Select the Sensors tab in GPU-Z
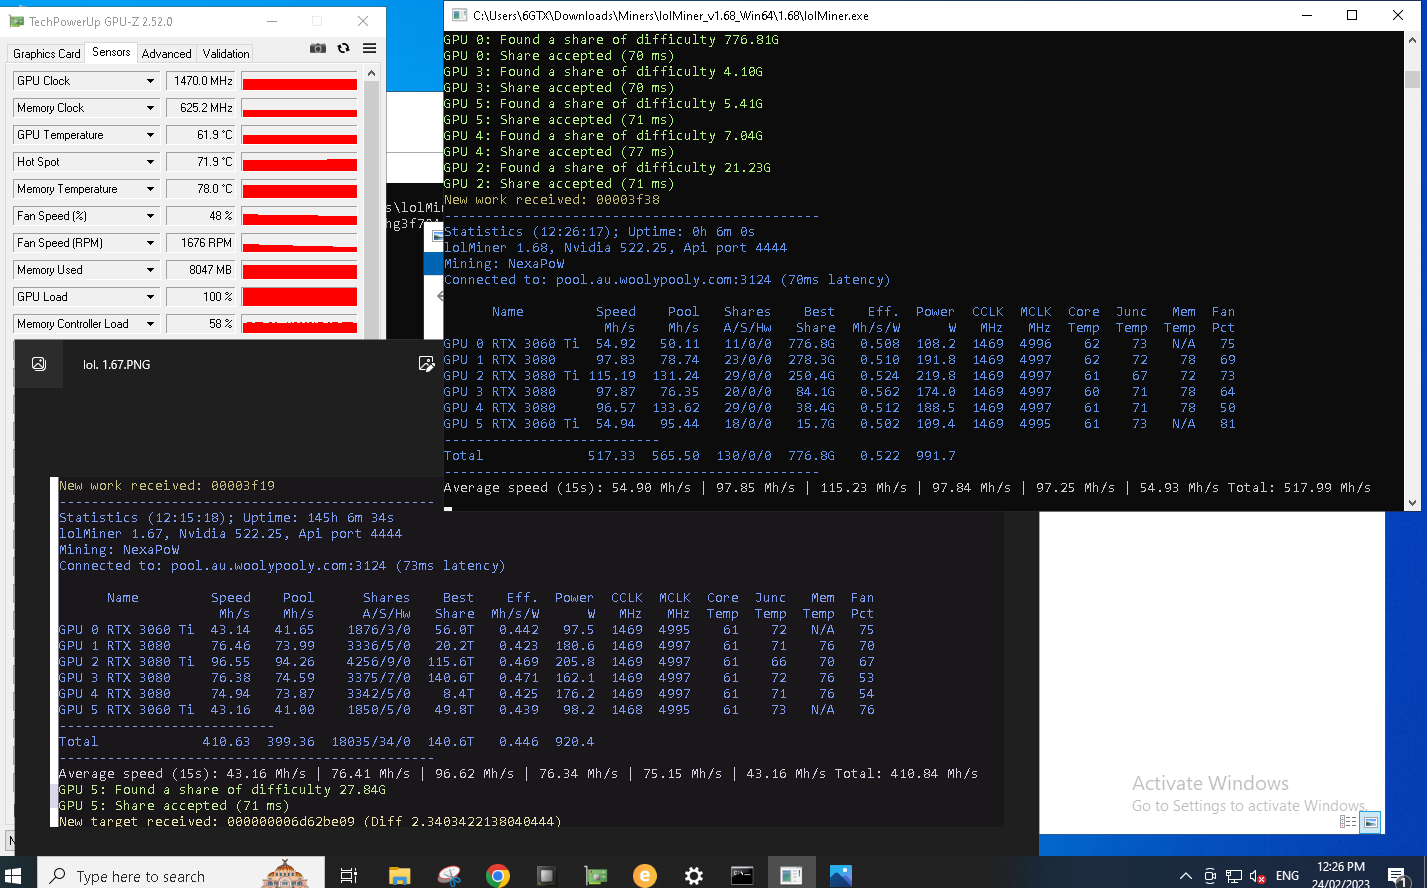This screenshot has width=1427, height=888. coord(111,52)
